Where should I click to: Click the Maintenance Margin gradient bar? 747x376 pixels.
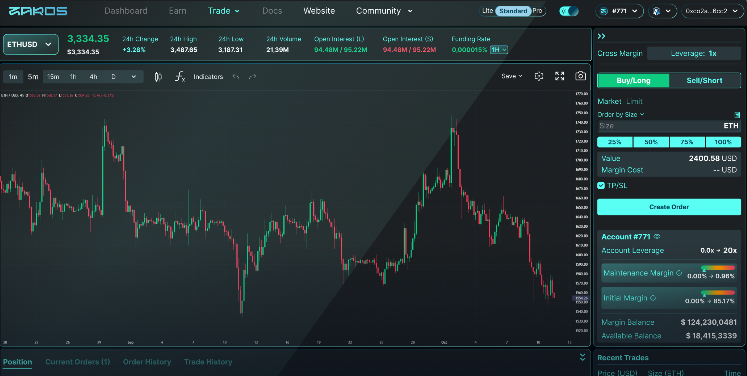pyautogui.click(x=718, y=268)
